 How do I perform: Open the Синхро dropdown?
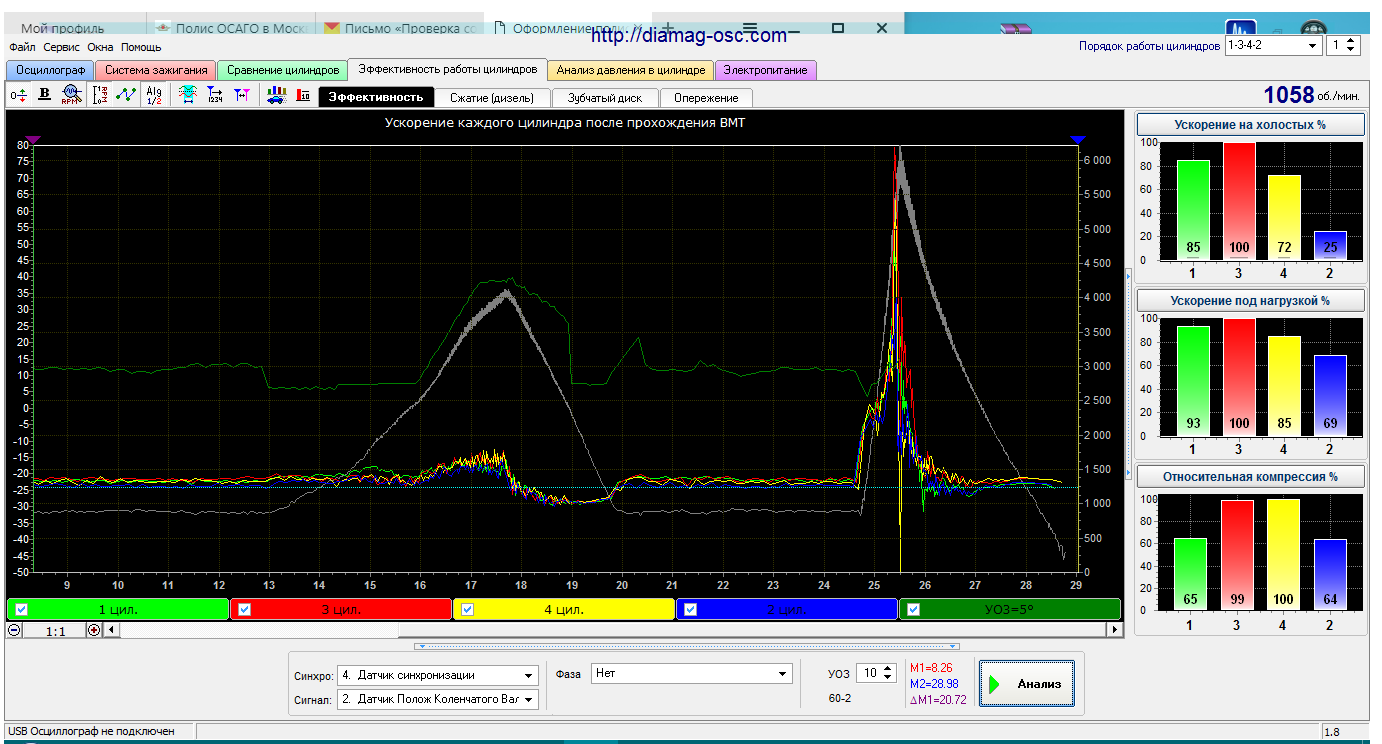coord(437,675)
